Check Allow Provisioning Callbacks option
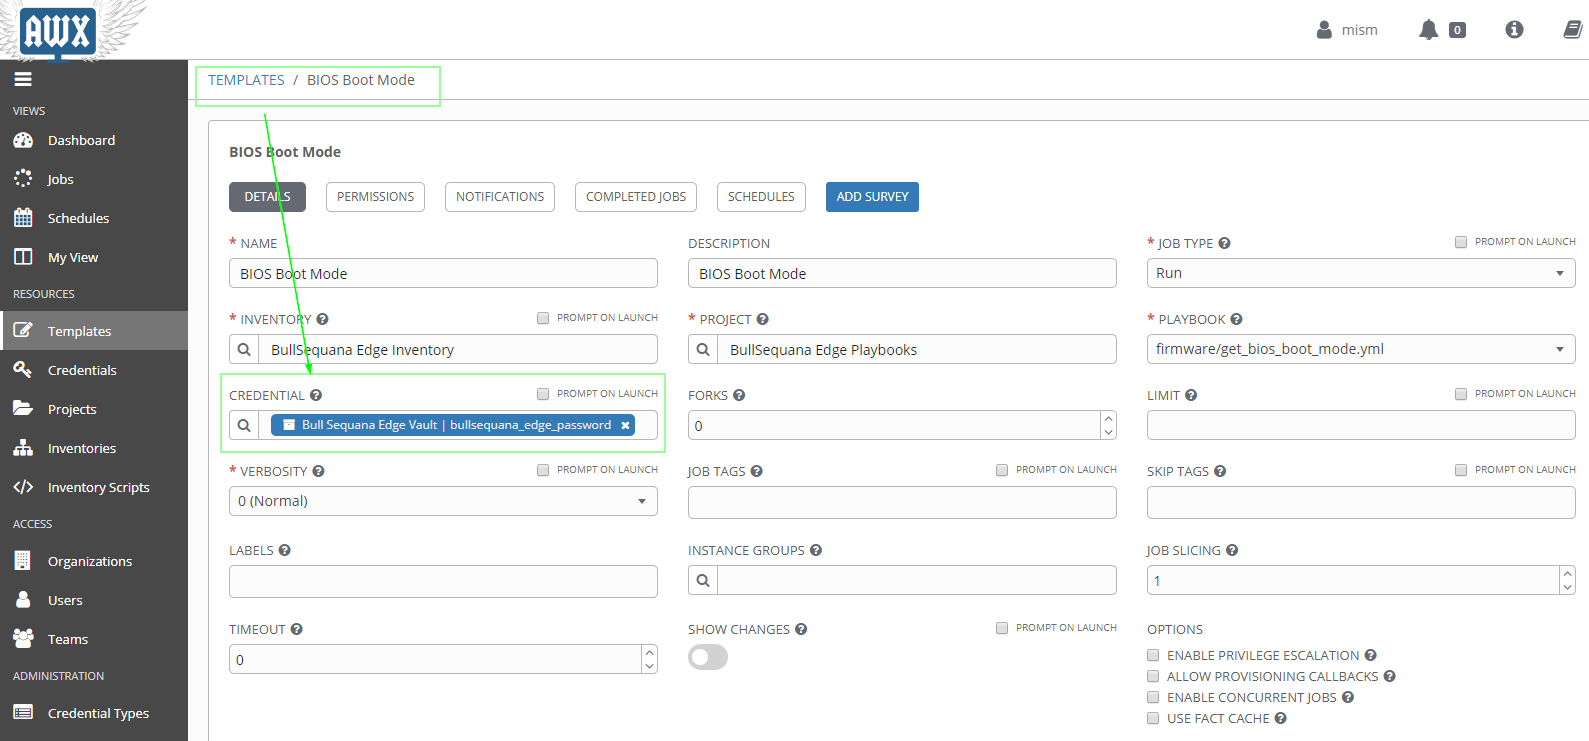The height and width of the screenshot is (741, 1589). [1153, 676]
